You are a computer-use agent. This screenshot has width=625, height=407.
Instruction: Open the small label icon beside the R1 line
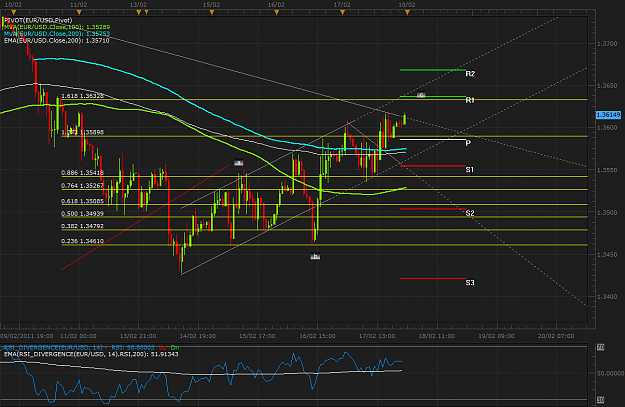click(x=421, y=95)
